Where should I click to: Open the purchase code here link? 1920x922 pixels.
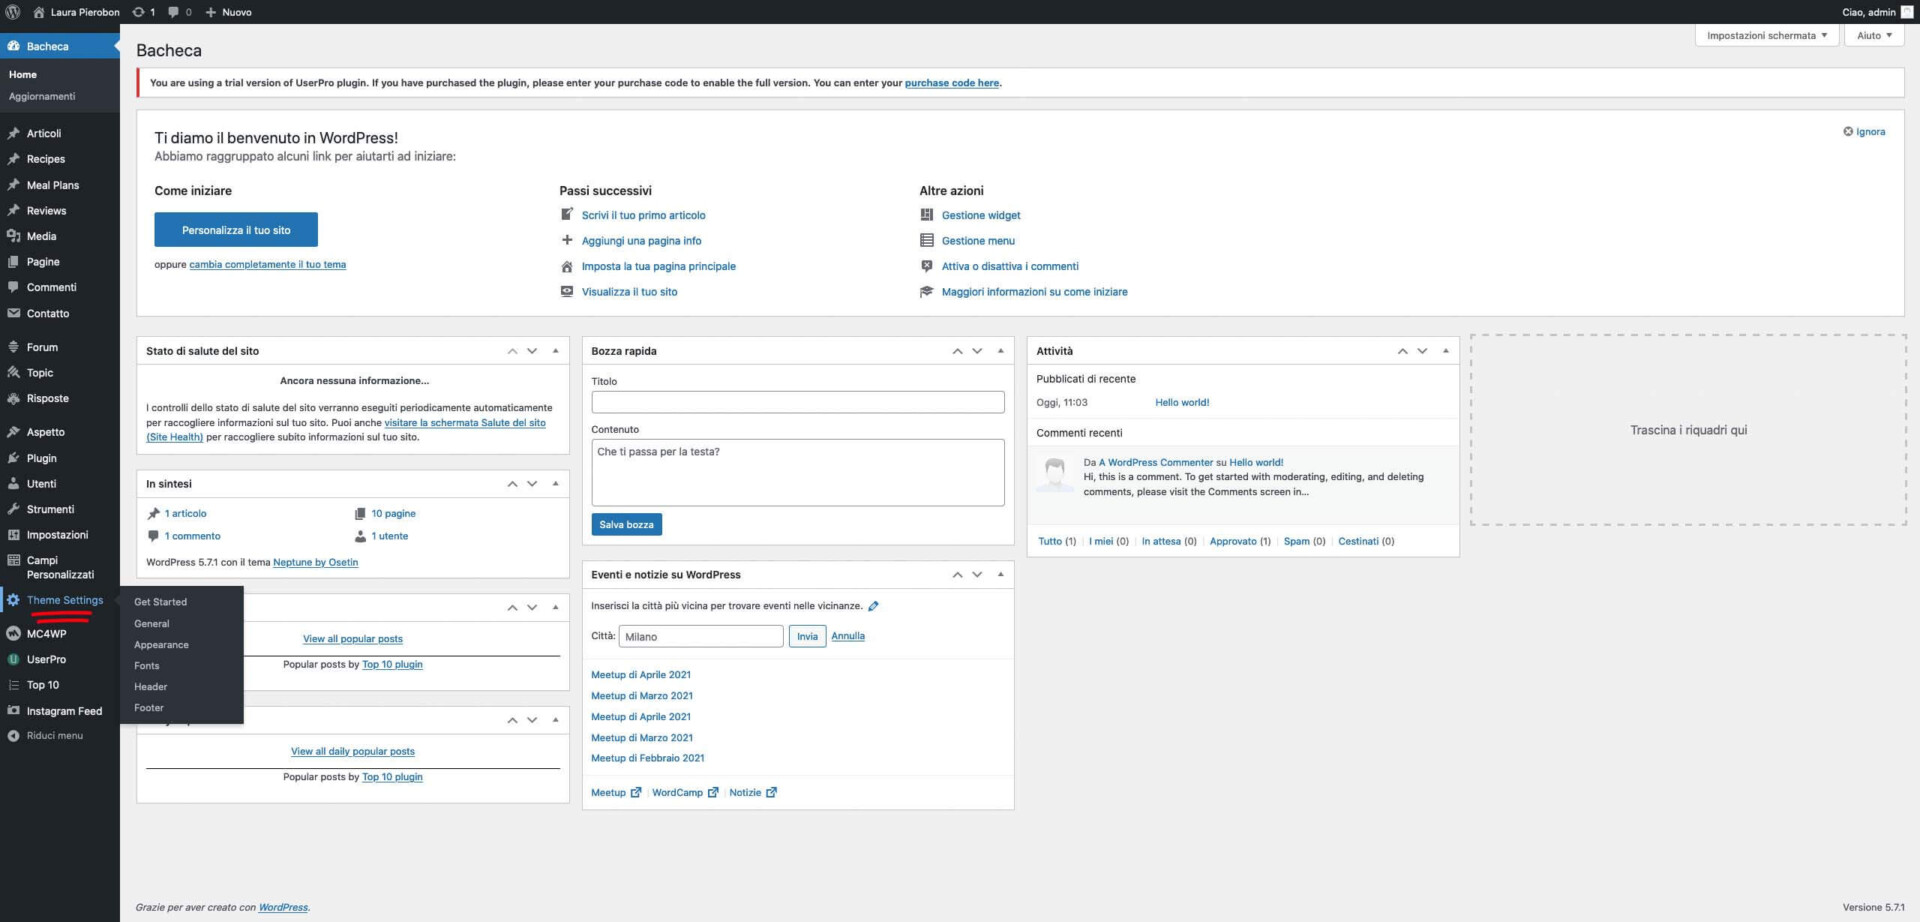tap(952, 83)
